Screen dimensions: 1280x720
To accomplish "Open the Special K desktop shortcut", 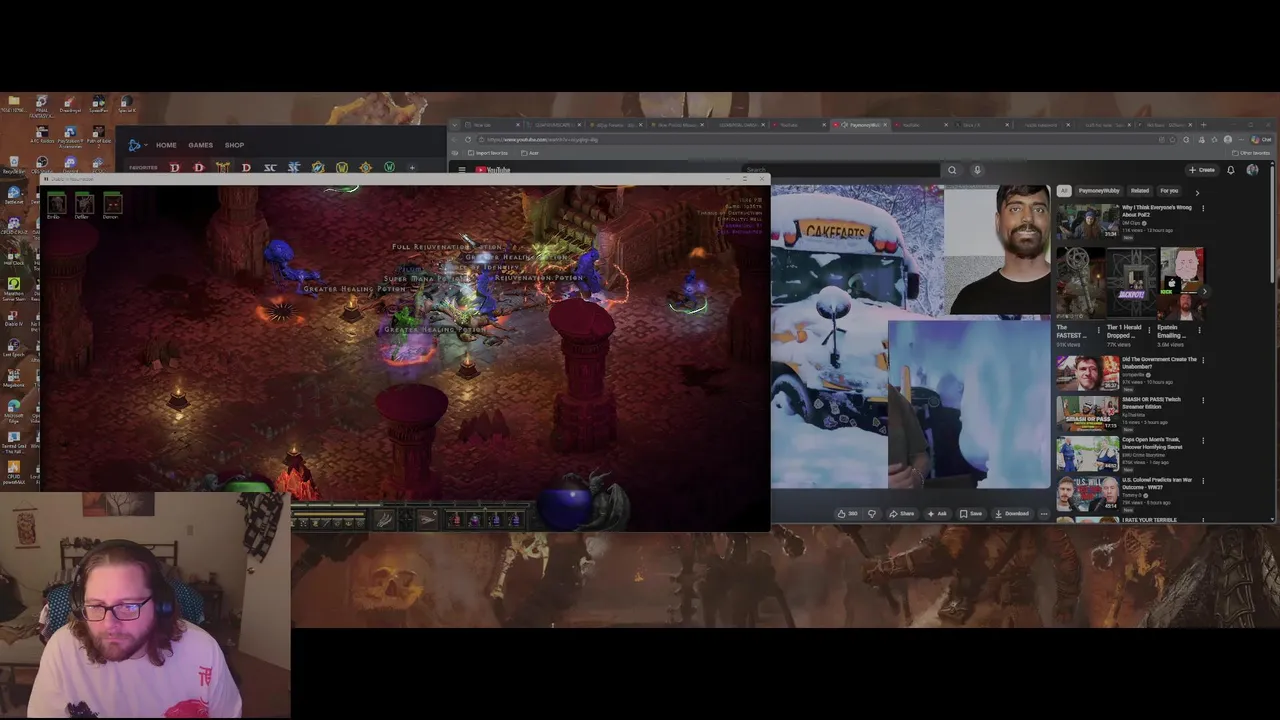I will 126,104.
